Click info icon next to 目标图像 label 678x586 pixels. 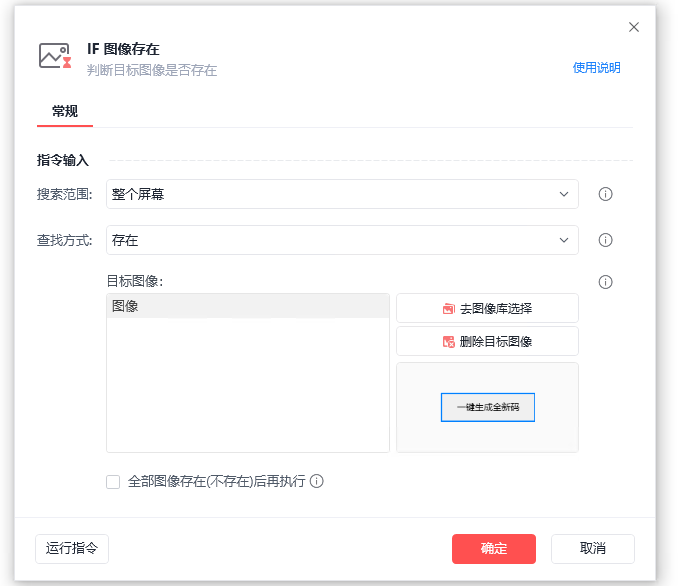point(605,282)
